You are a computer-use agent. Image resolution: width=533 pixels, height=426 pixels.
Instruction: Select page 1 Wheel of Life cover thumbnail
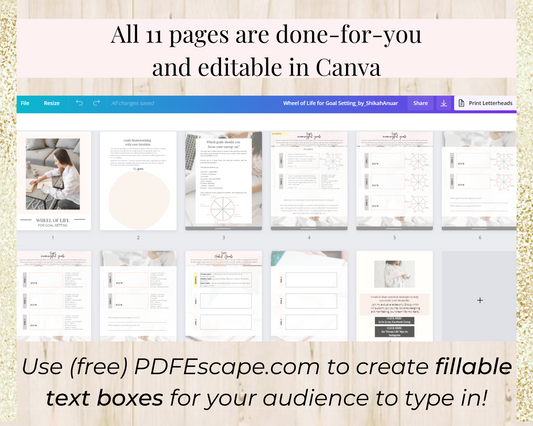tap(53, 181)
